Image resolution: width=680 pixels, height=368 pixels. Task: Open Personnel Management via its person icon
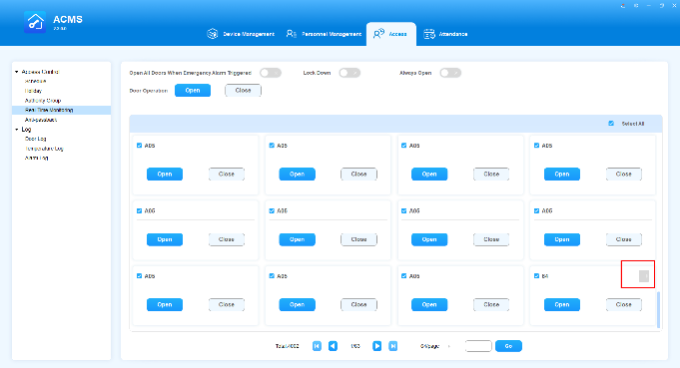[291, 34]
